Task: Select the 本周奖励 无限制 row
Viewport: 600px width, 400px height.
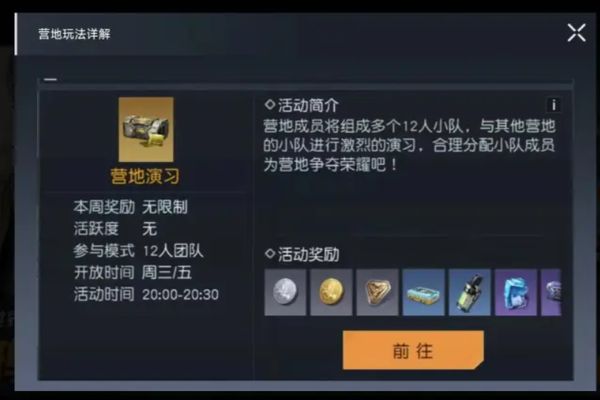Action: click(x=130, y=207)
